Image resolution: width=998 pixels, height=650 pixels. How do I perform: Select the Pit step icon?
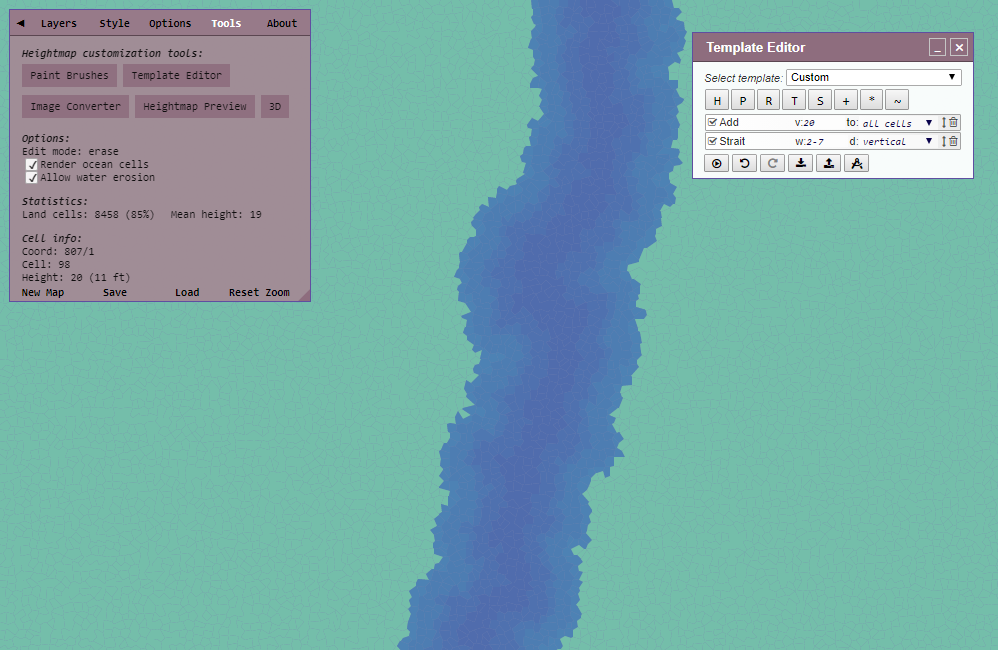click(742, 99)
